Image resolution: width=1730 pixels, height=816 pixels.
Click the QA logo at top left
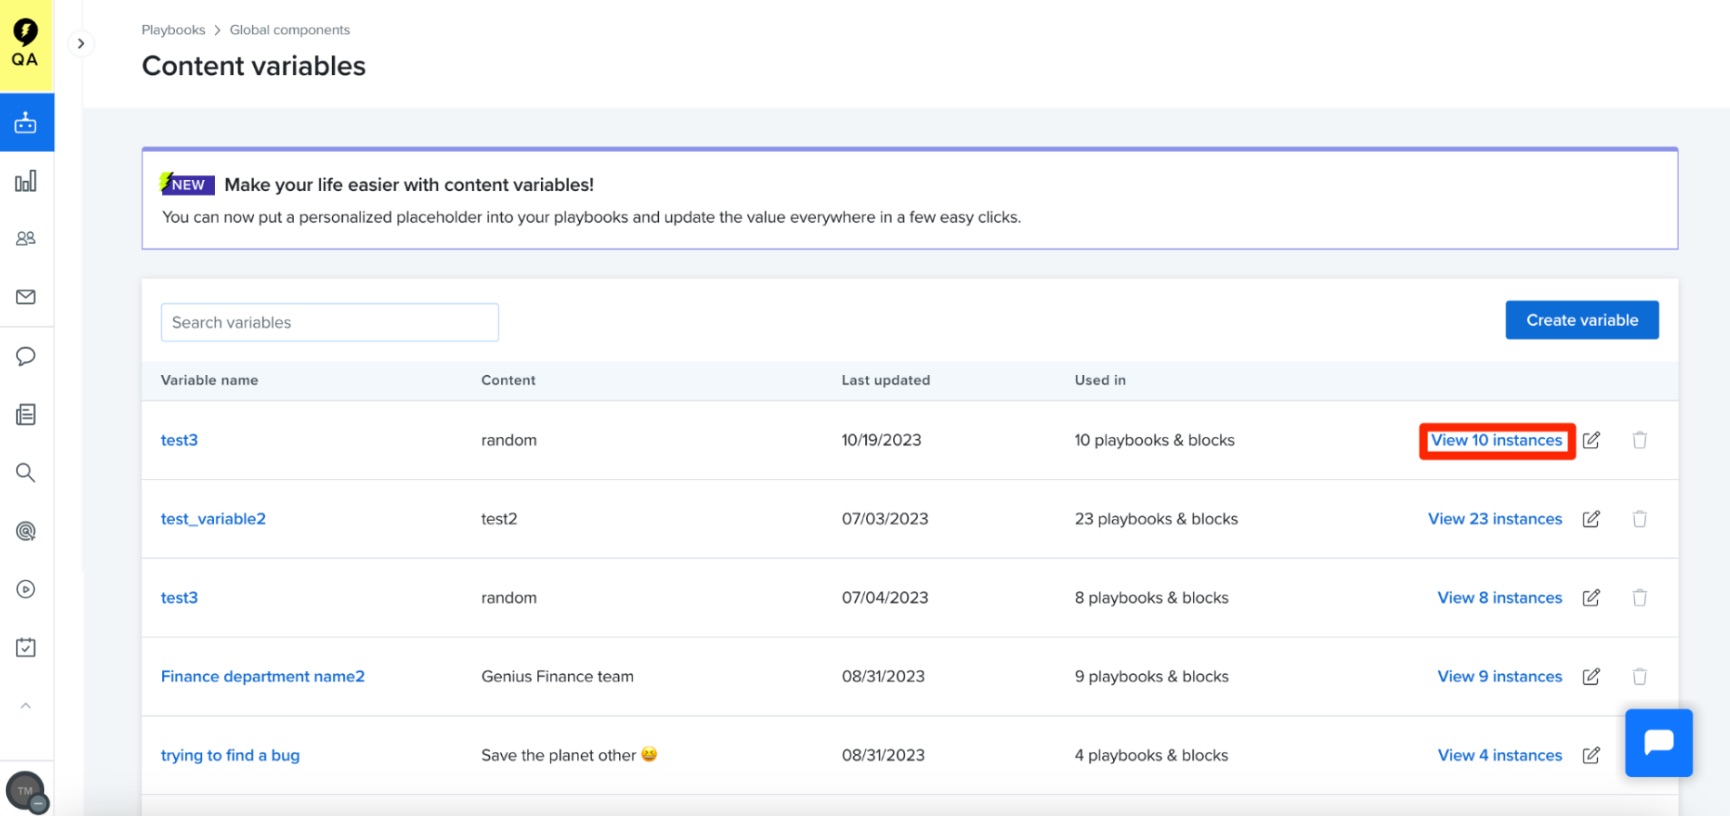coord(25,44)
